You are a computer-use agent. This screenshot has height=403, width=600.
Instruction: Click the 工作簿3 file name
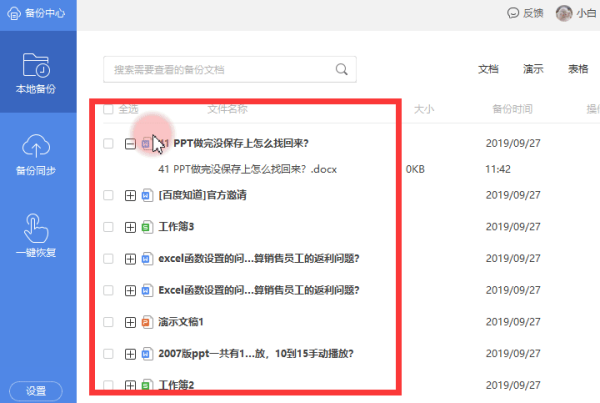176,227
